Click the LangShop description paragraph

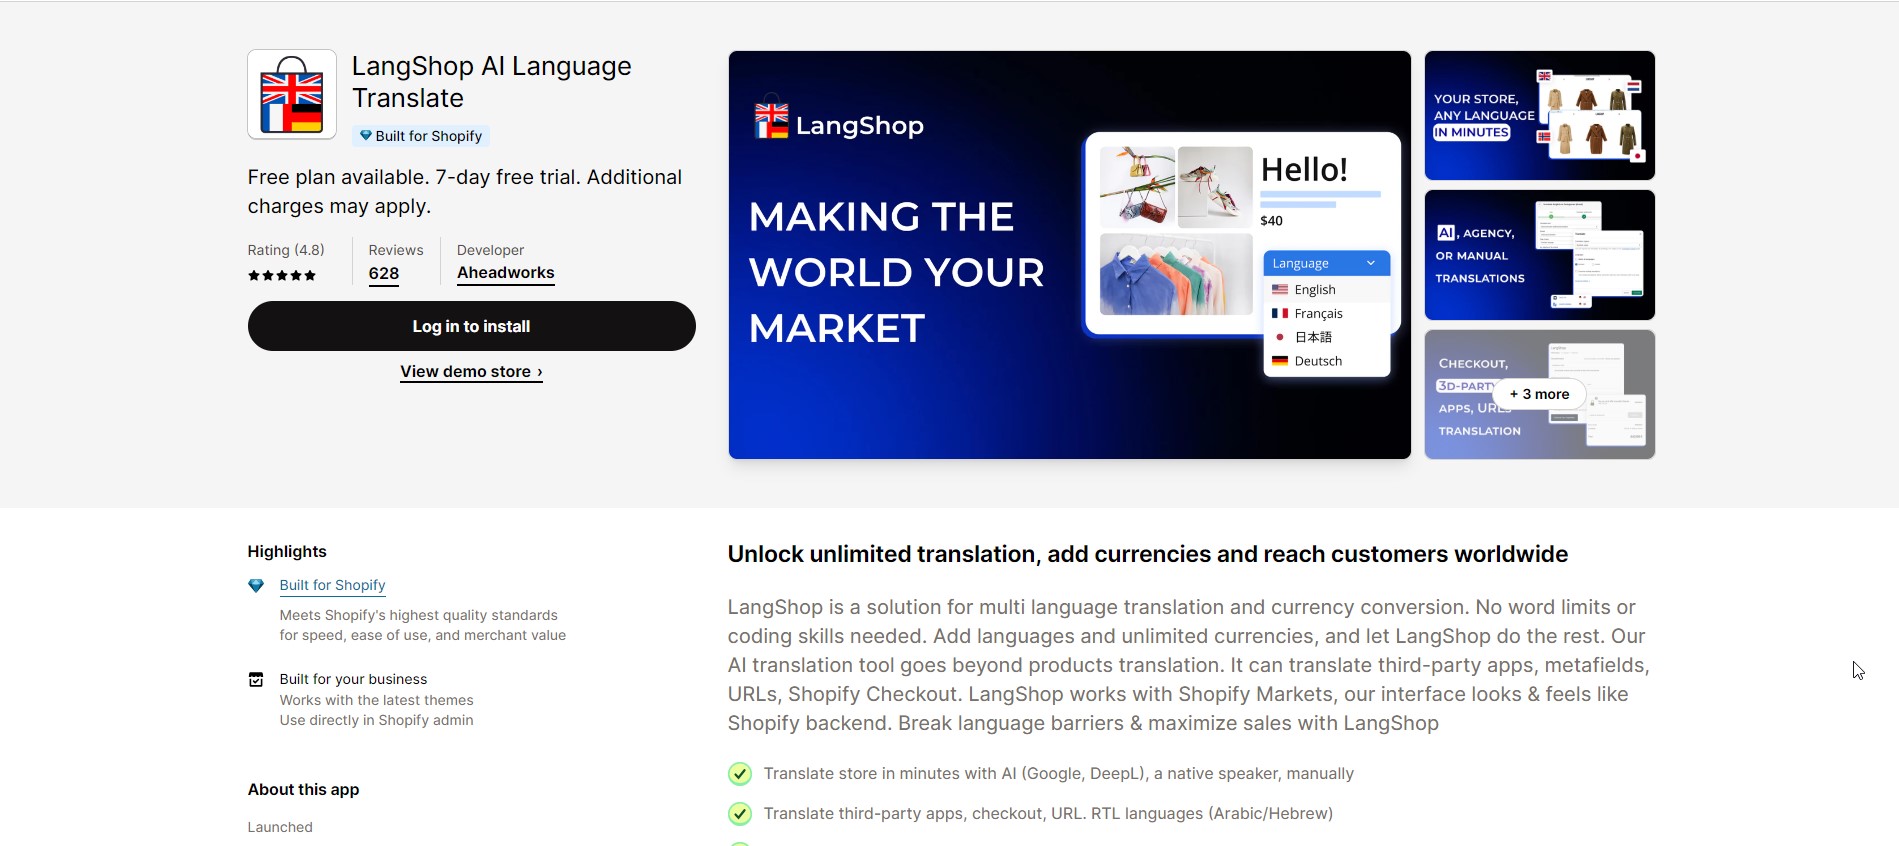(x=1189, y=665)
